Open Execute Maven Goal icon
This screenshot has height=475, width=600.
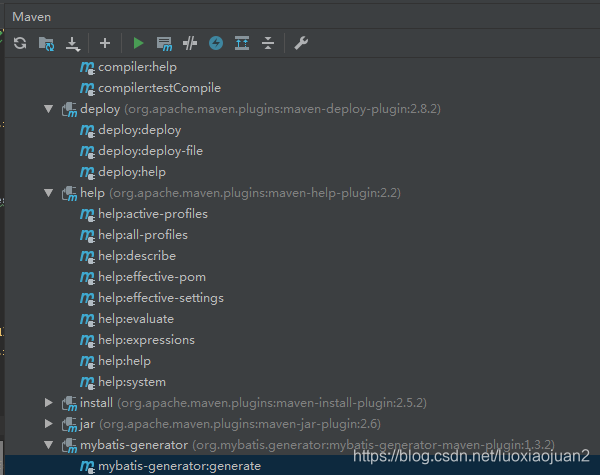164,43
